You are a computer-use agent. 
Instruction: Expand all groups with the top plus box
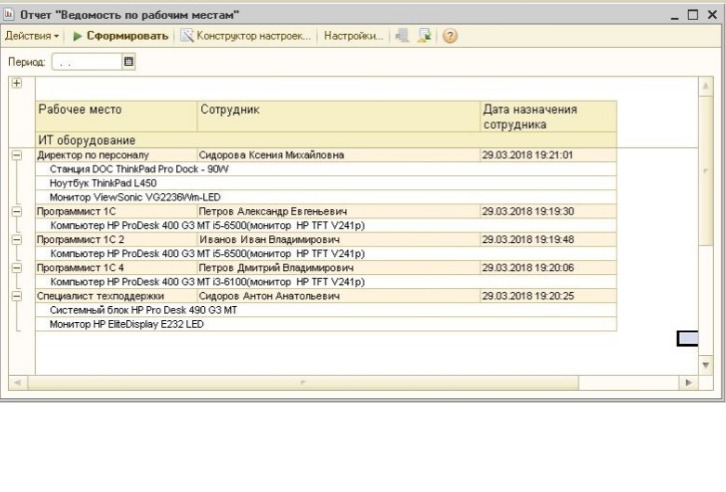pyautogui.click(x=15, y=83)
